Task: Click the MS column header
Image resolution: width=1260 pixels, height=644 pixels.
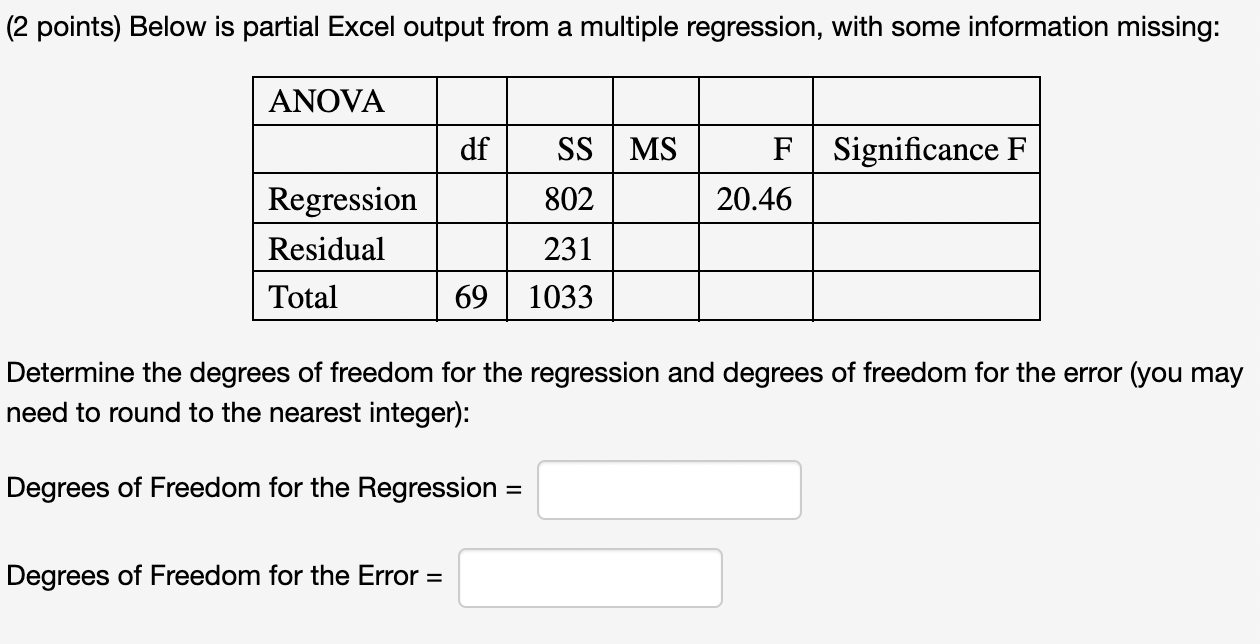Action: coord(655,149)
